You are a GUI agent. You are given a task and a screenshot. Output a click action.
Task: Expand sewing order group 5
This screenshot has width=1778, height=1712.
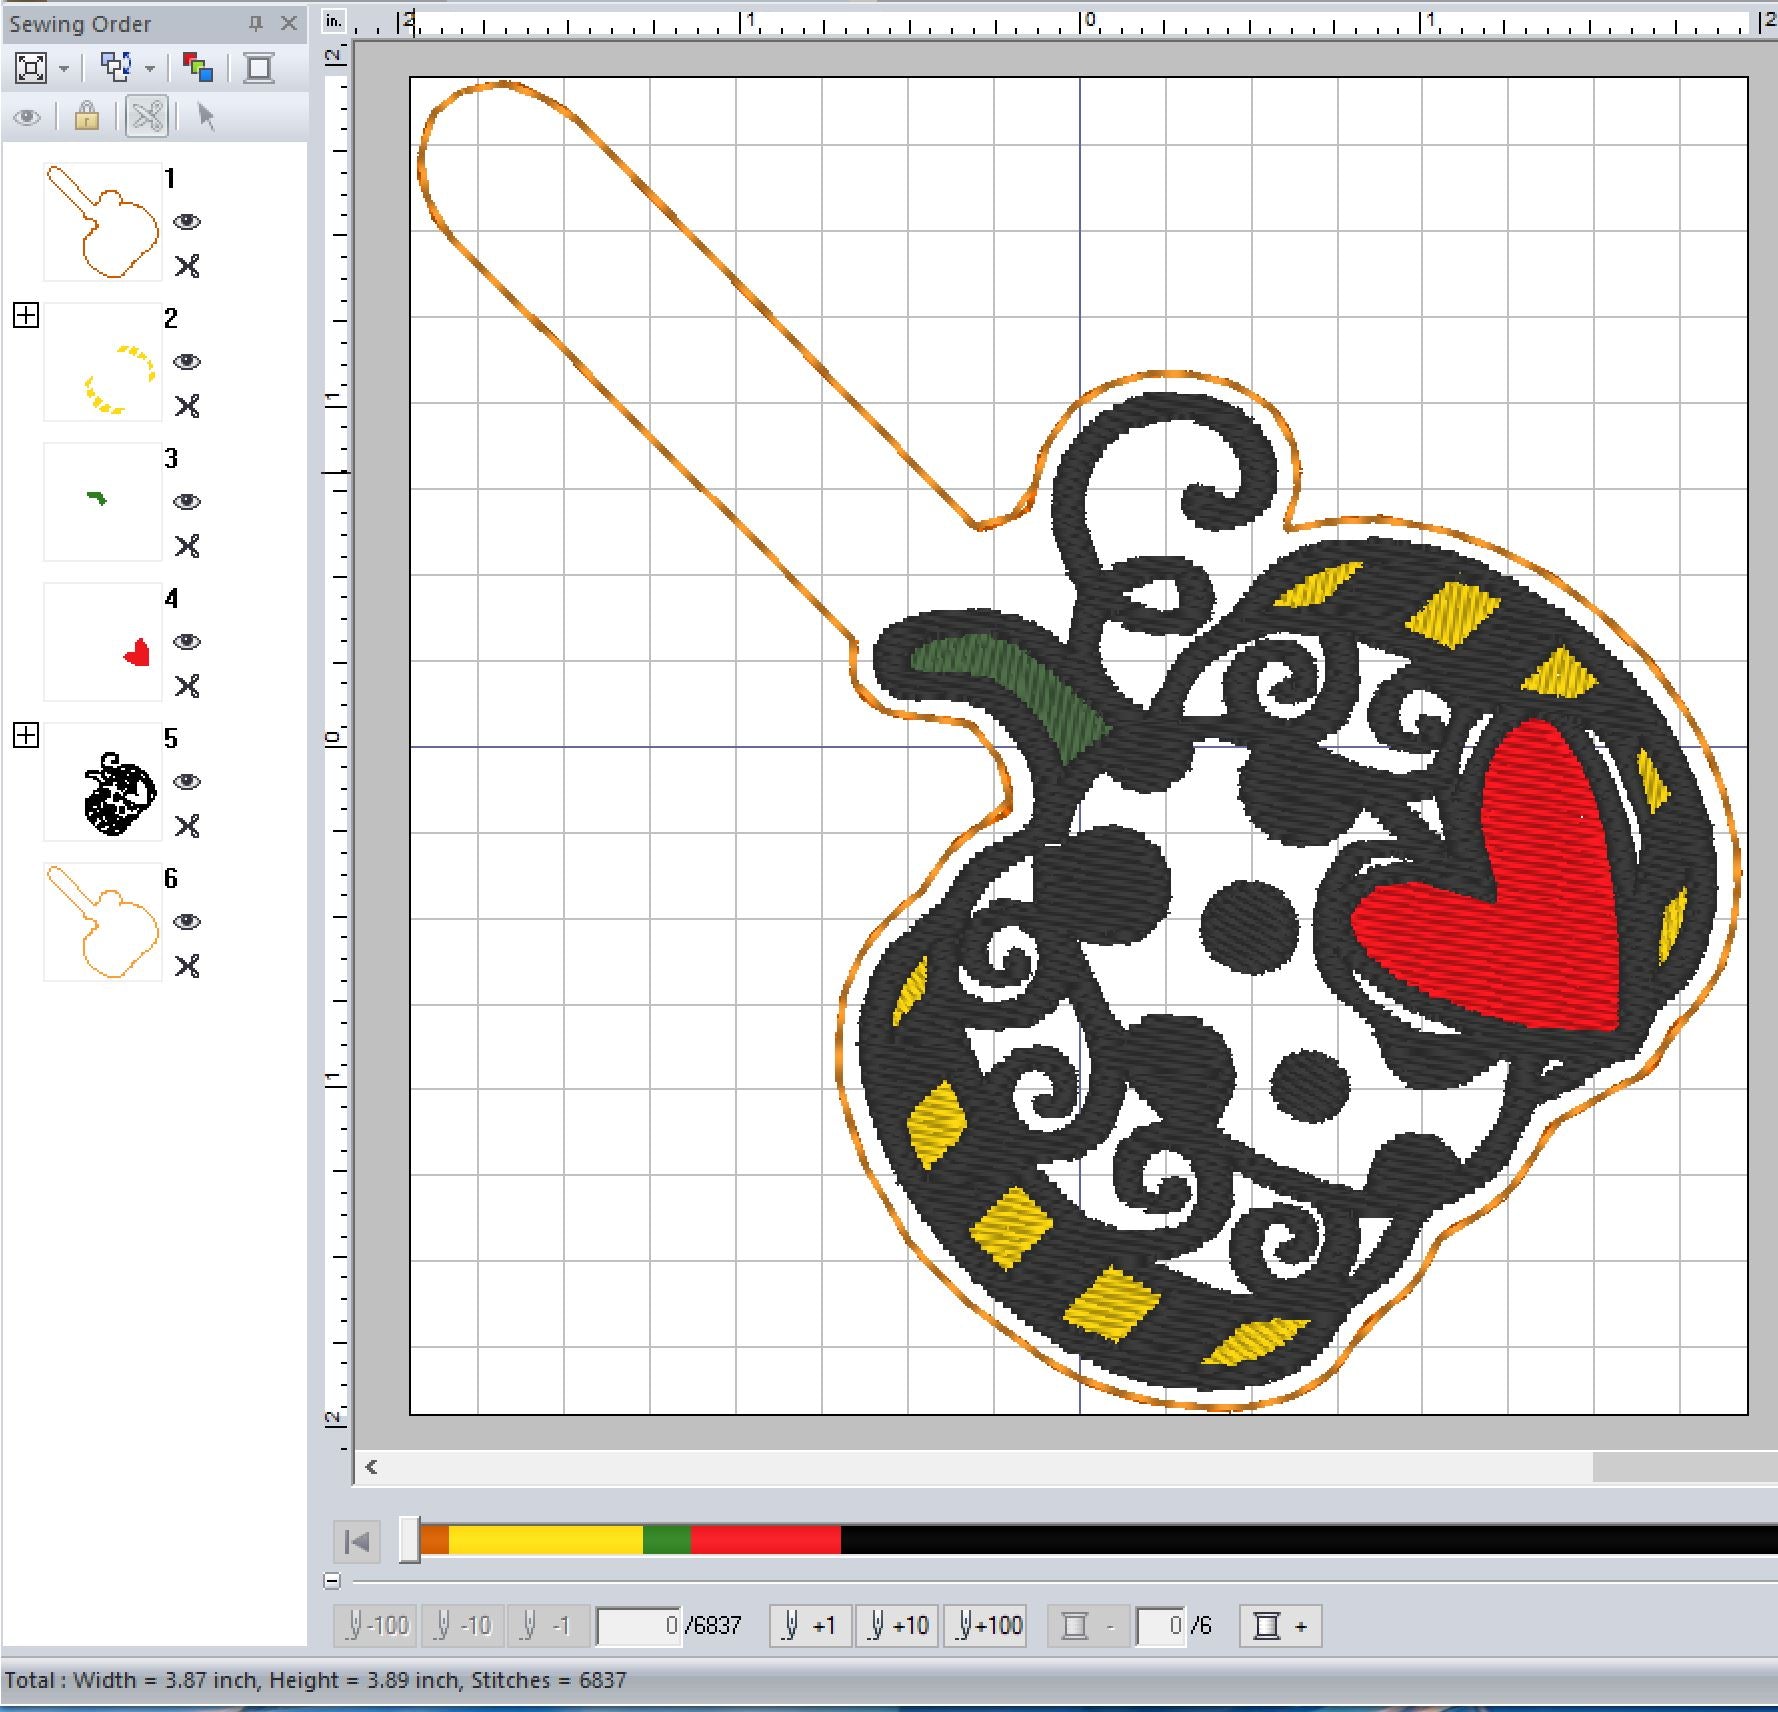coord(26,736)
